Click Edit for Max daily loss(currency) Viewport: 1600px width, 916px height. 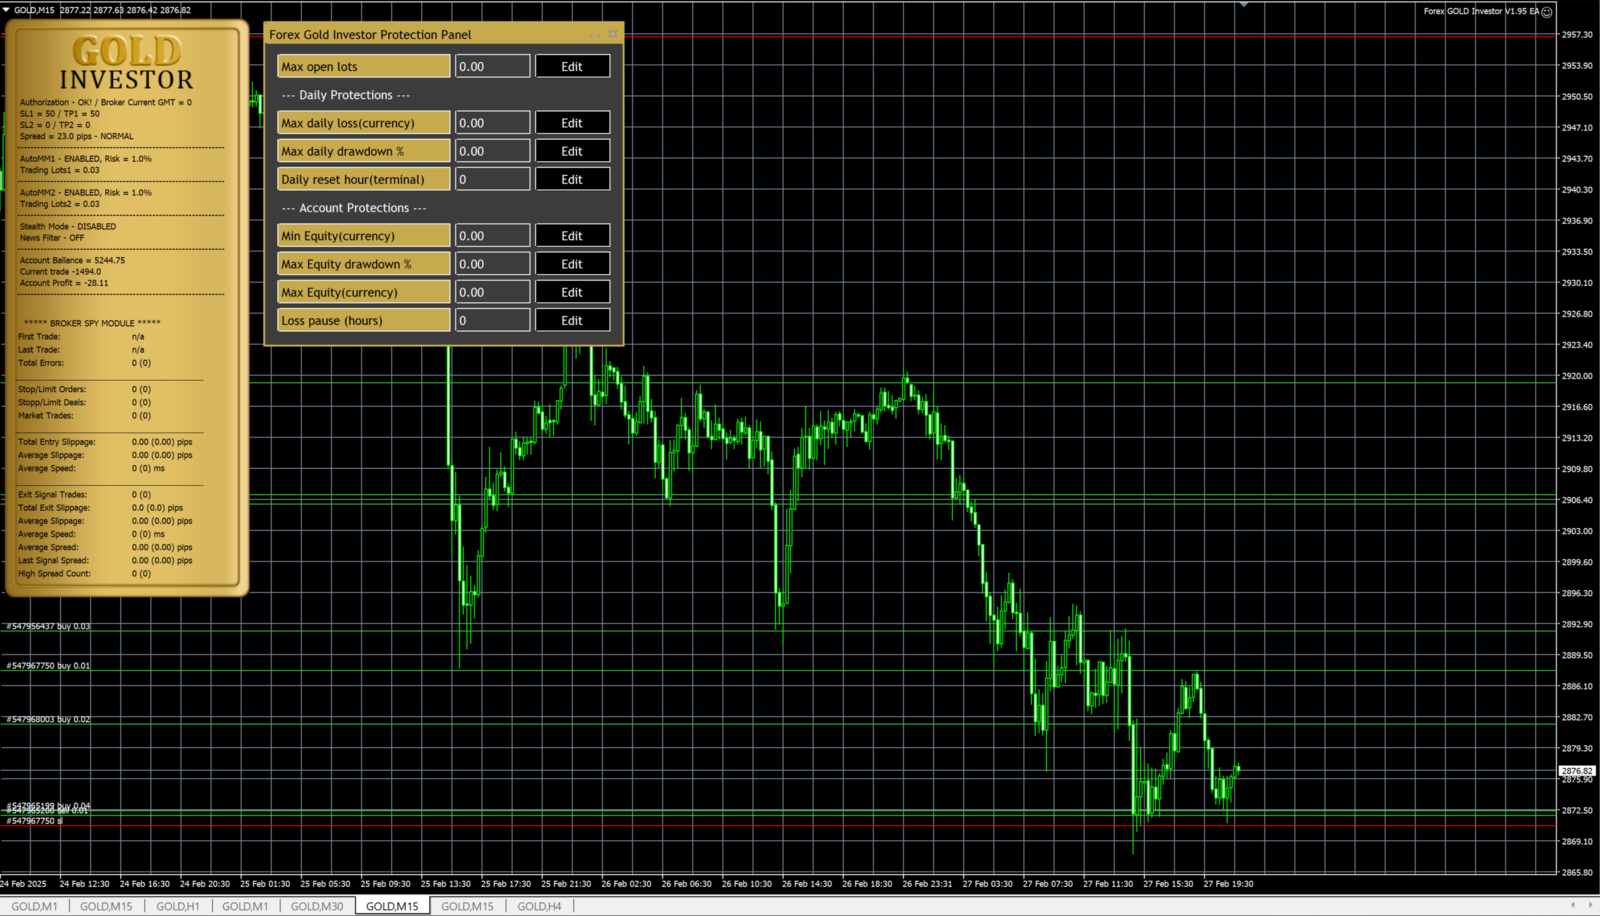[x=572, y=123]
